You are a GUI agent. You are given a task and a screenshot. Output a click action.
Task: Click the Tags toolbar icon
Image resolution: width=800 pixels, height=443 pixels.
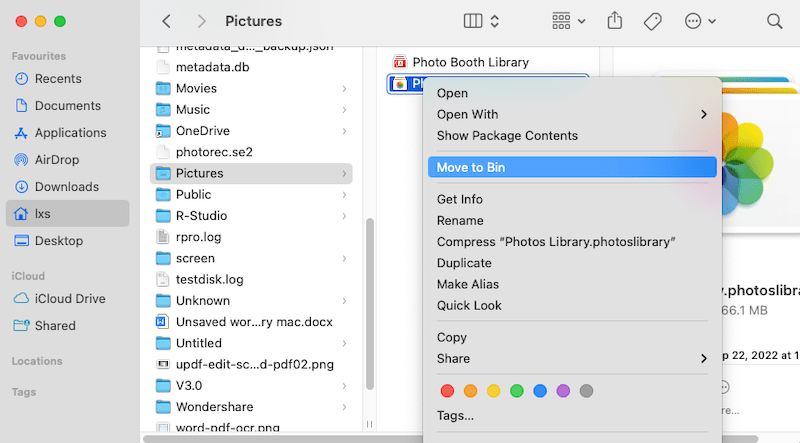652,21
